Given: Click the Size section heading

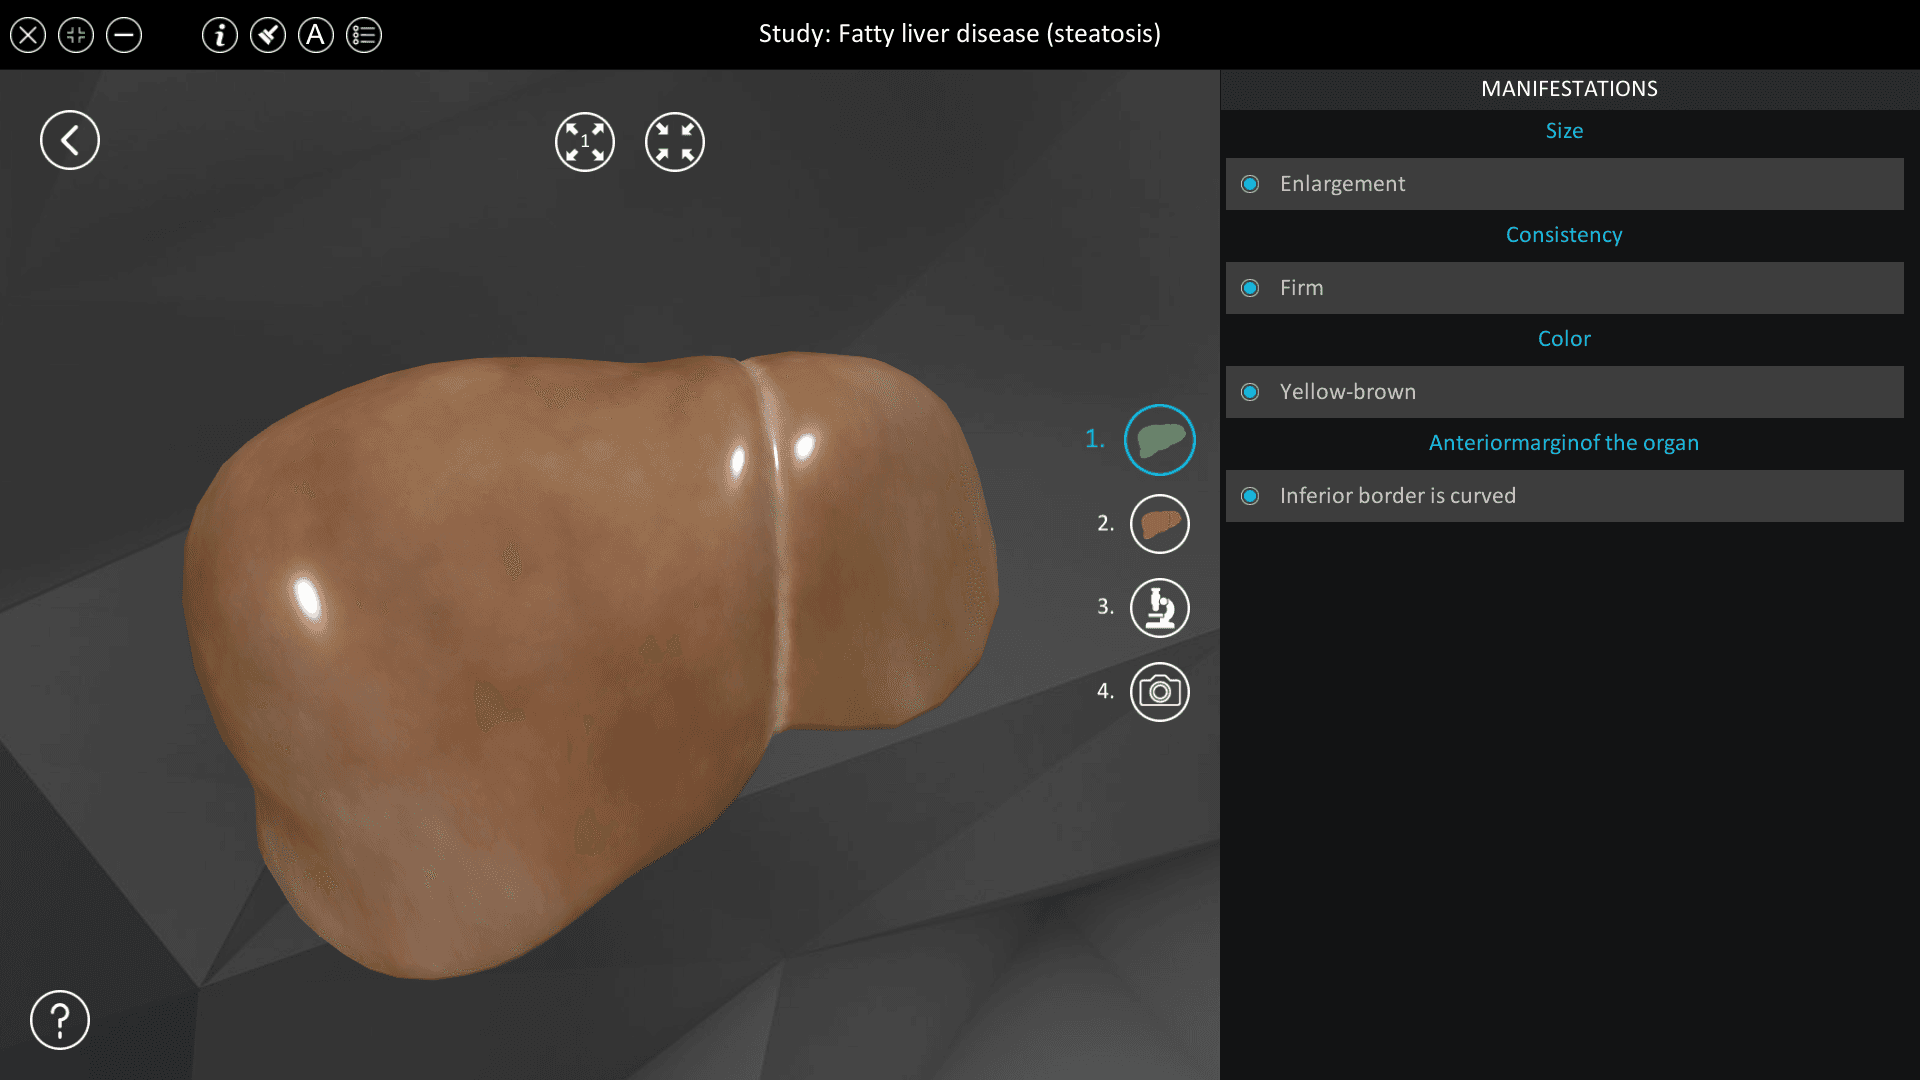Looking at the screenshot, I should click(x=1564, y=131).
